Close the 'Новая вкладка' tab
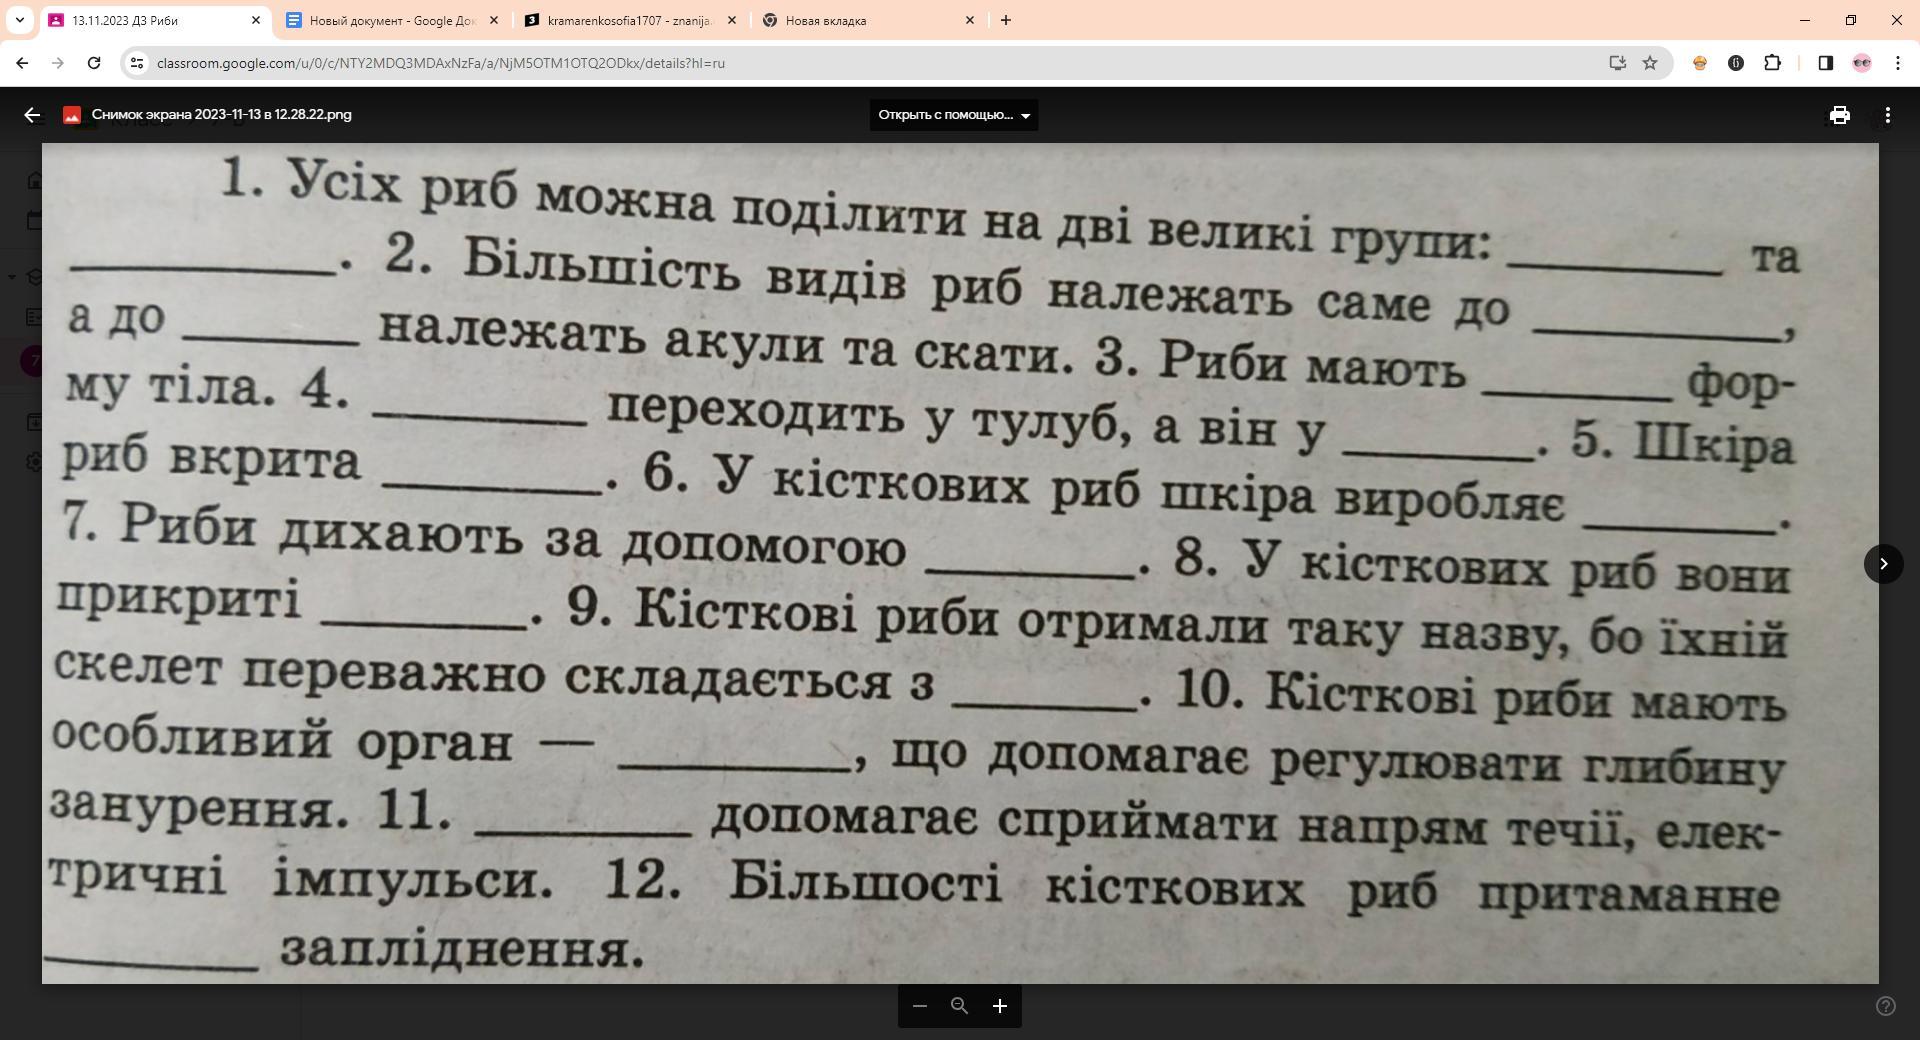Image resolution: width=1920 pixels, height=1040 pixels. point(969,20)
